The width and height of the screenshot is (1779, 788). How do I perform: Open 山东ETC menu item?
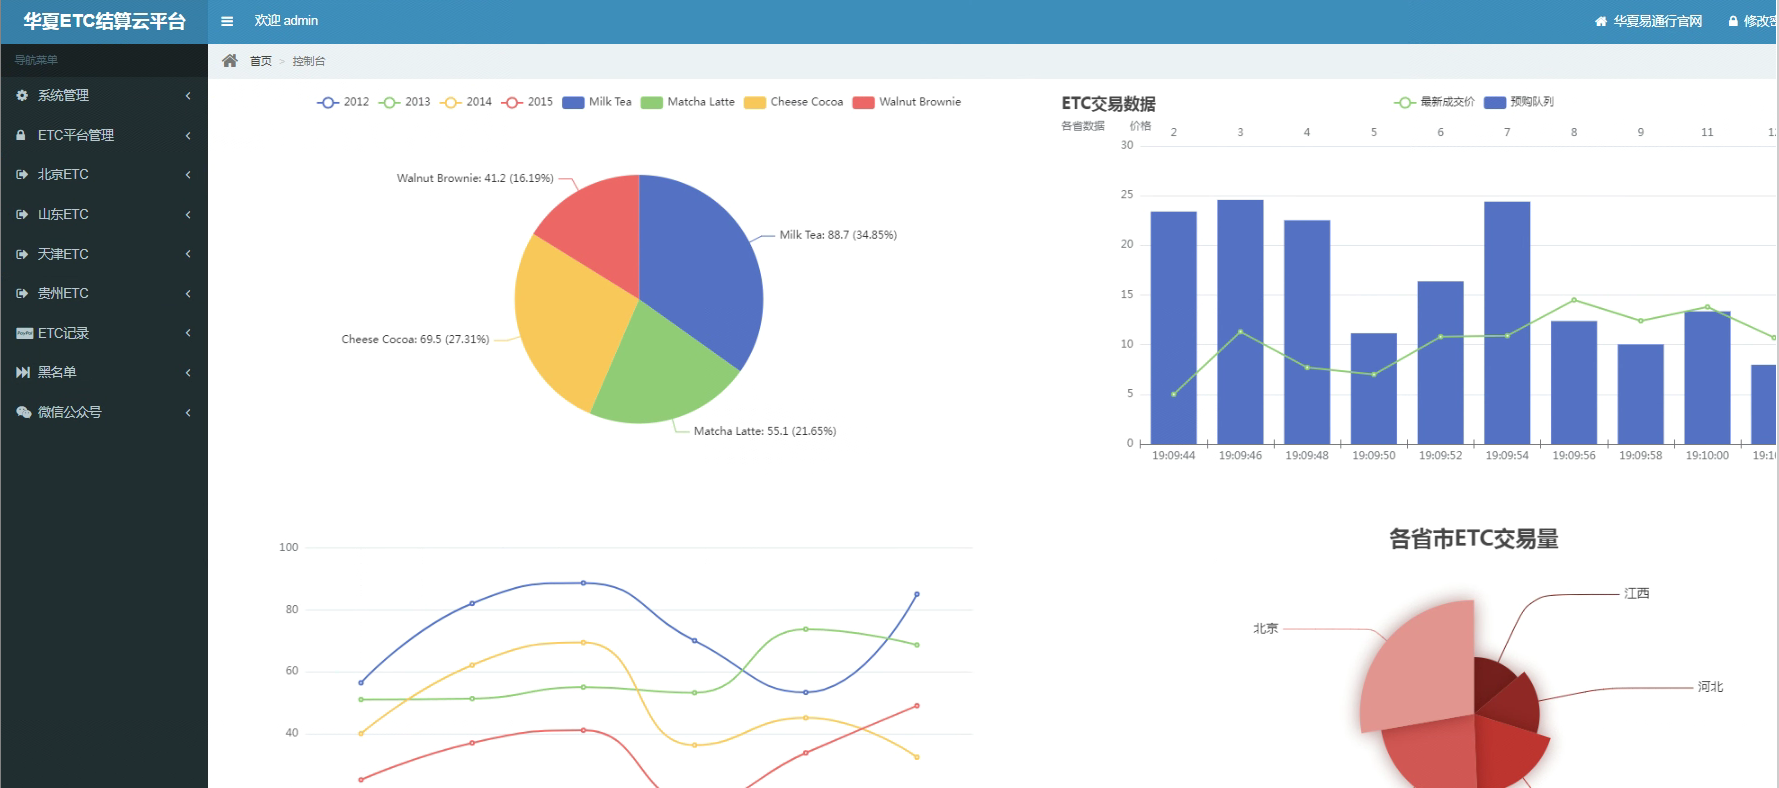104,214
